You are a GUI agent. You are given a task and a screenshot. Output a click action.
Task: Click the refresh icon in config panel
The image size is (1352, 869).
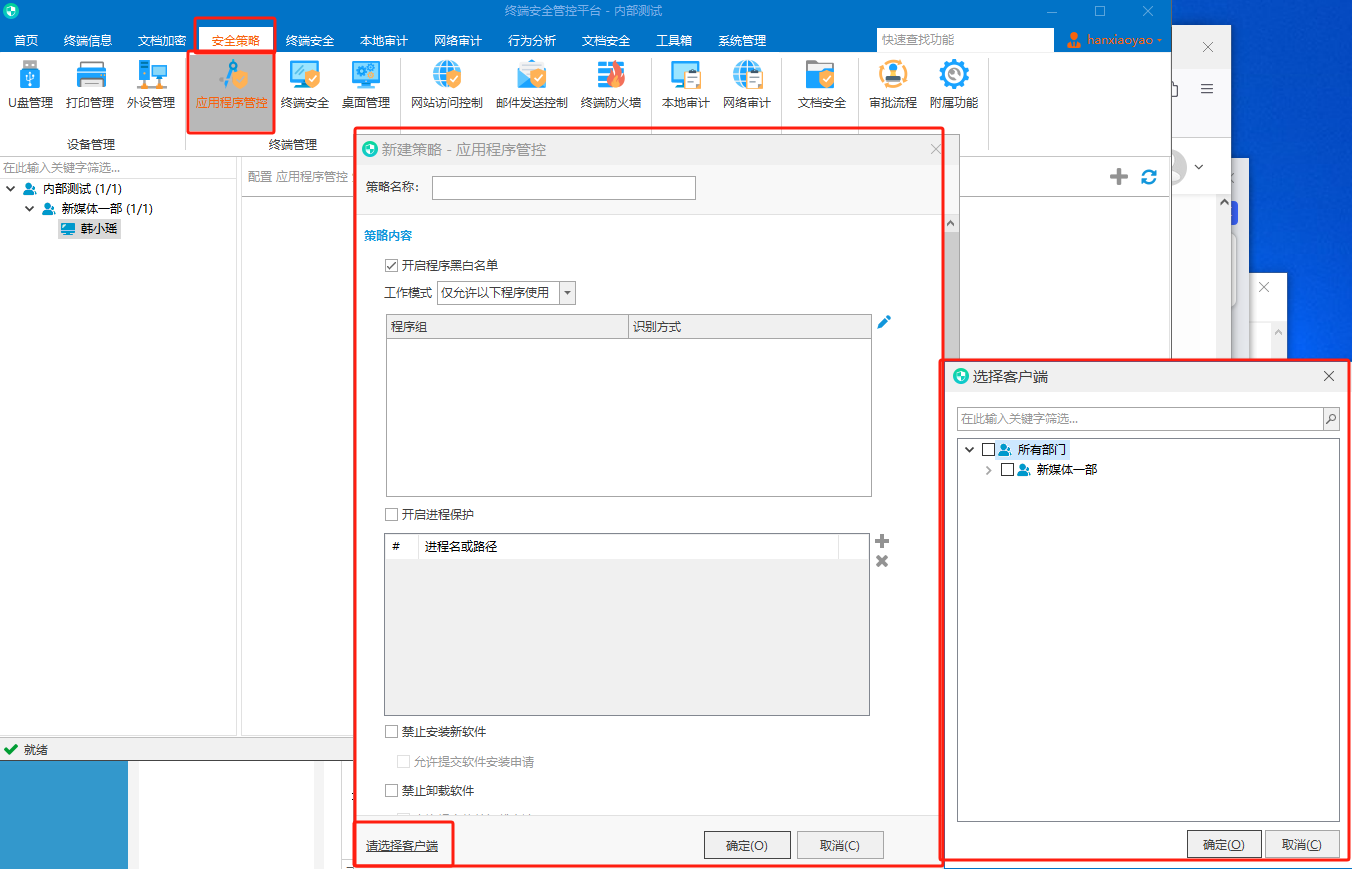pos(1149,177)
